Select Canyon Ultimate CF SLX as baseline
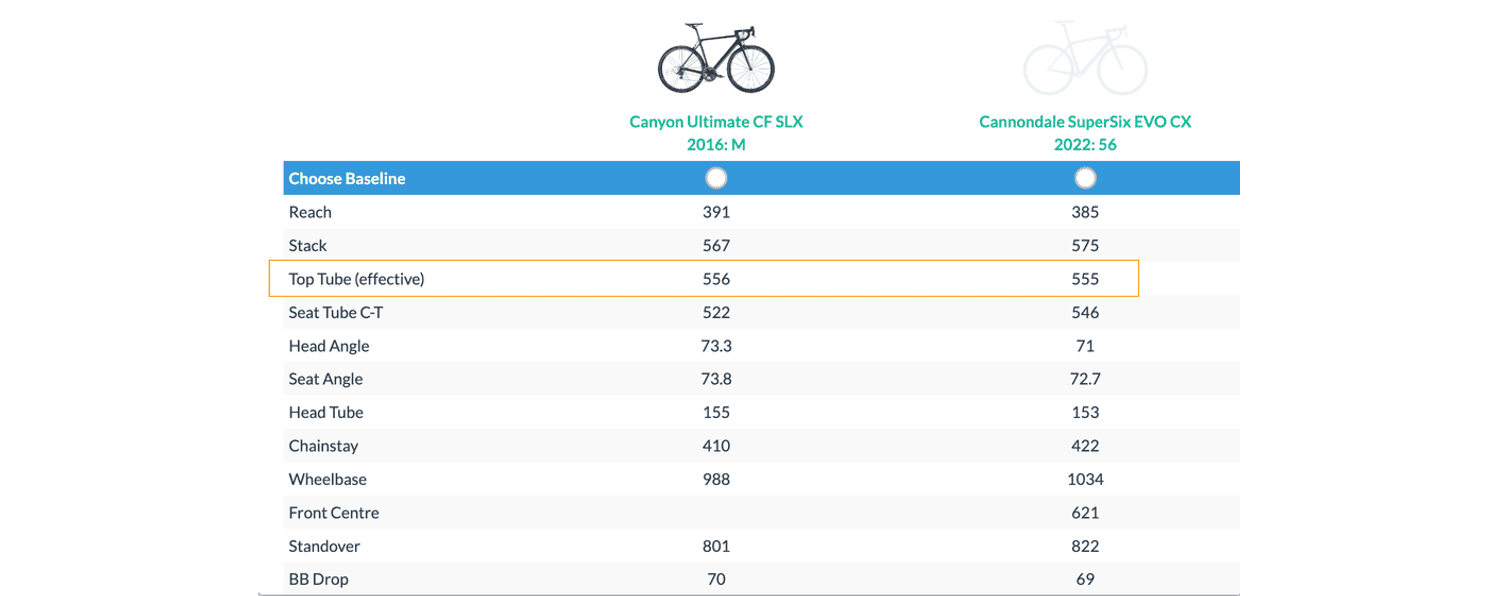Image resolution: width=1498 pixels, height=596 pixels. pos(716,178)
